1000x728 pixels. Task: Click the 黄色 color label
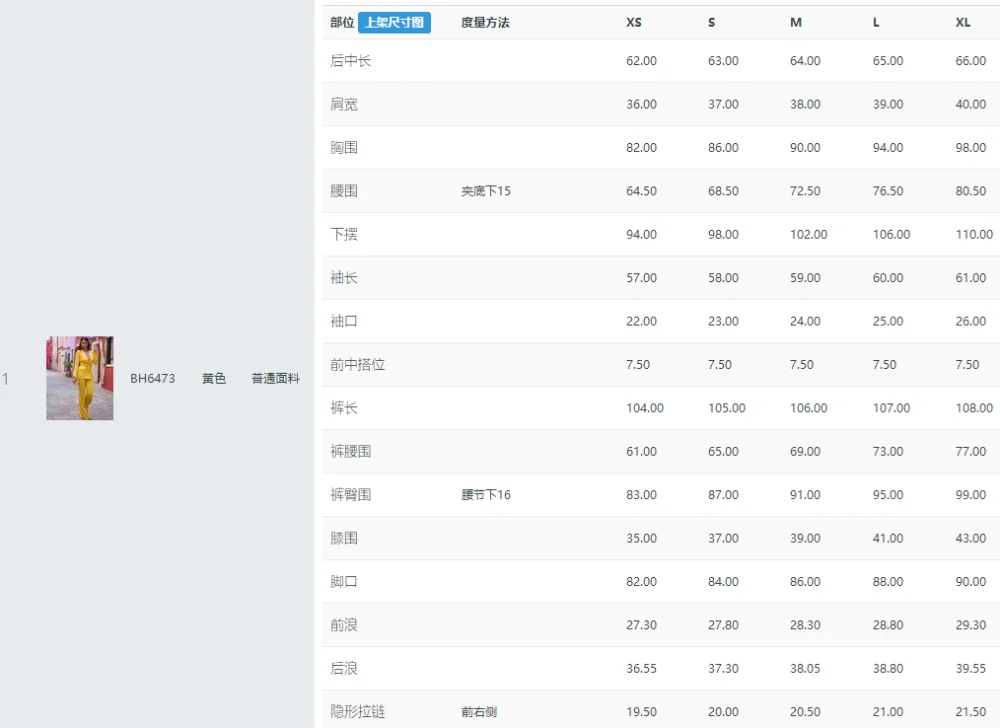click(214, 379)
